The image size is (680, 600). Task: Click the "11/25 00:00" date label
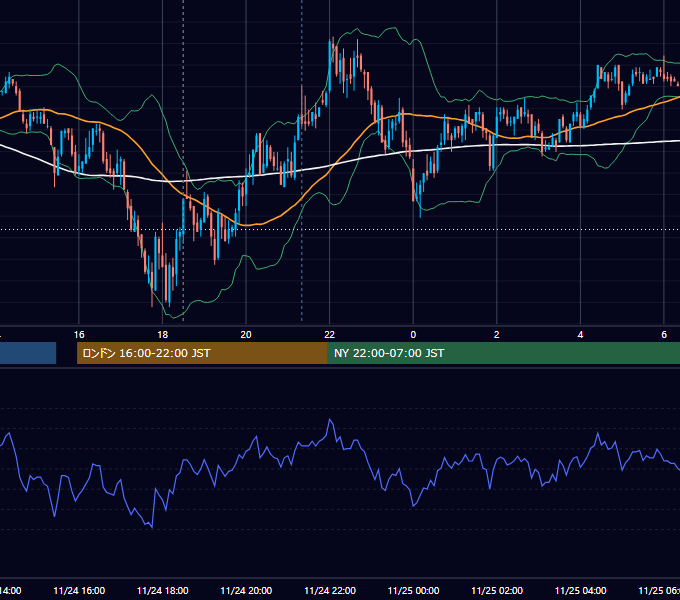413,591
